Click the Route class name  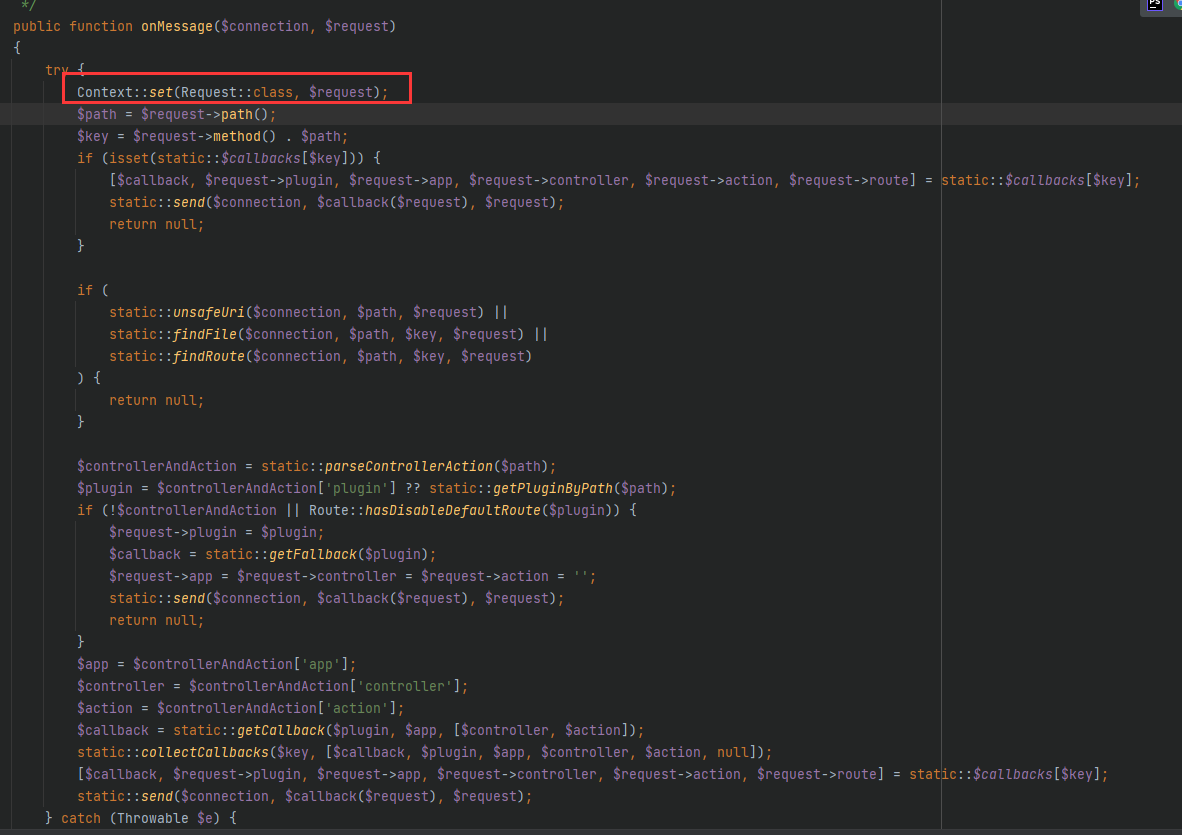329,510
